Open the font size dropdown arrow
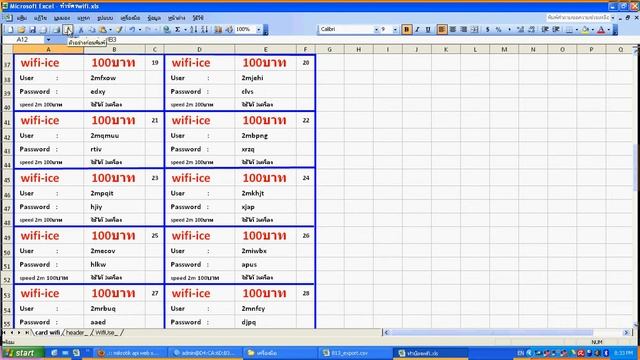 point(395,29)
